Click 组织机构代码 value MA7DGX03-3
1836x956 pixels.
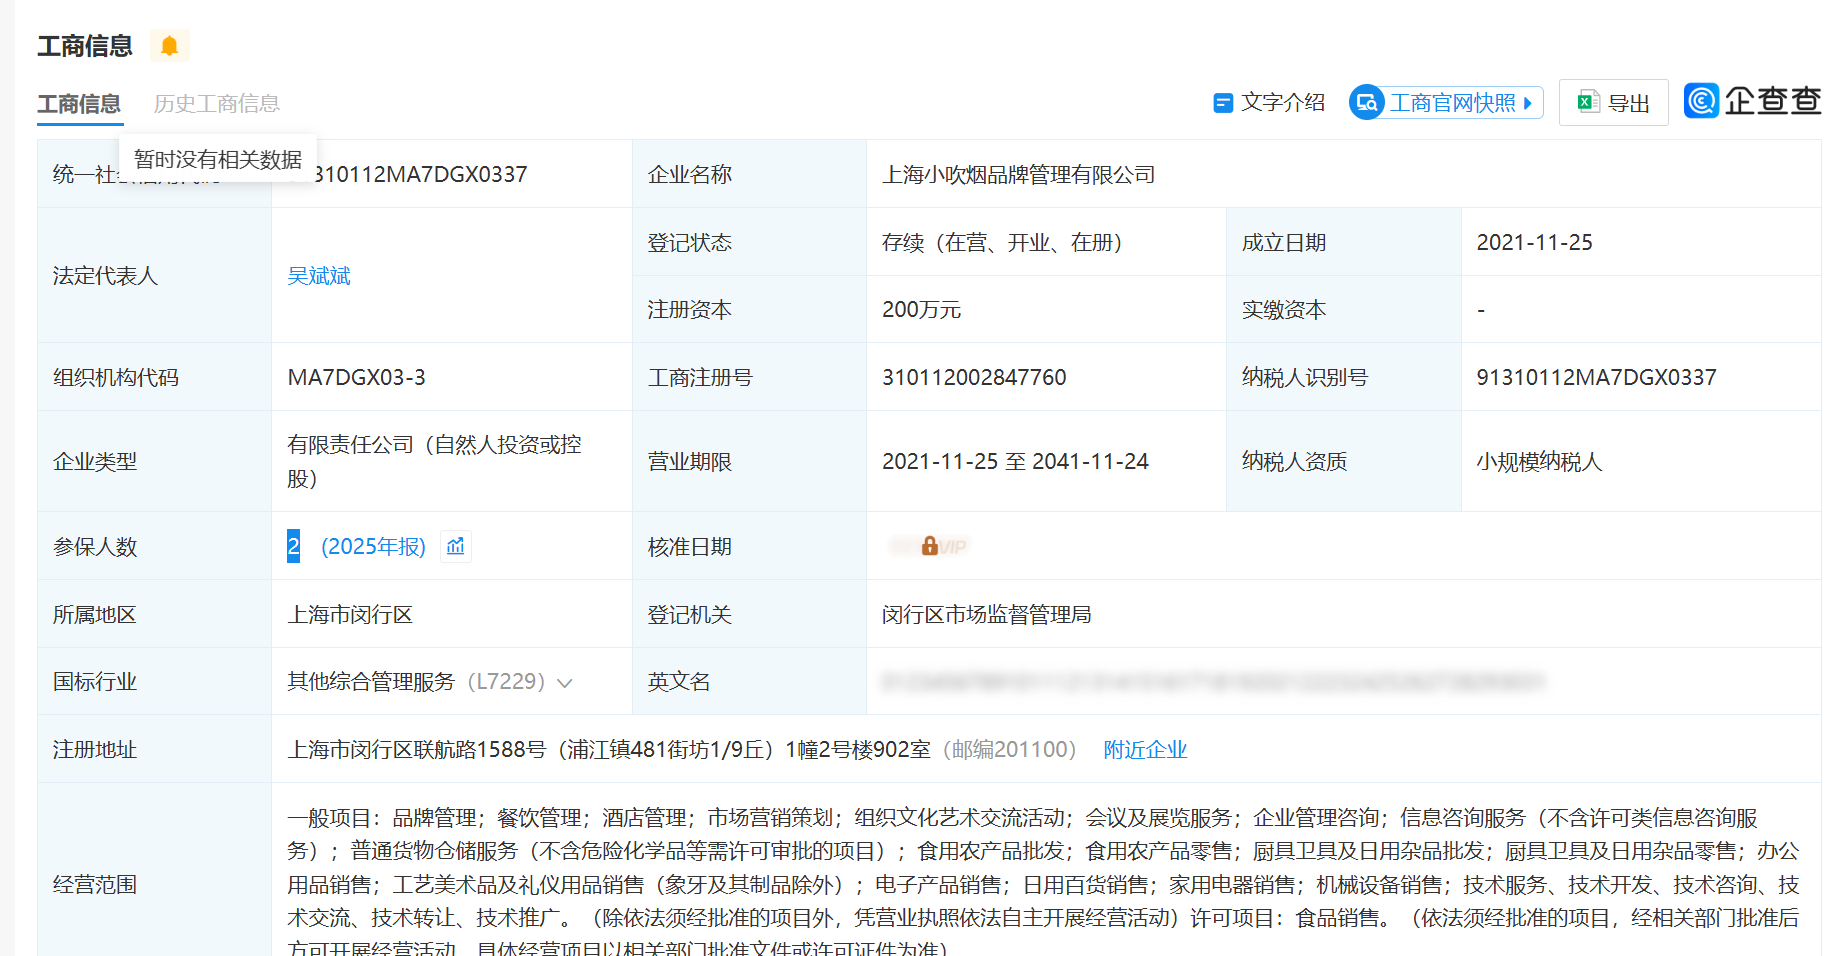(356, 378)
